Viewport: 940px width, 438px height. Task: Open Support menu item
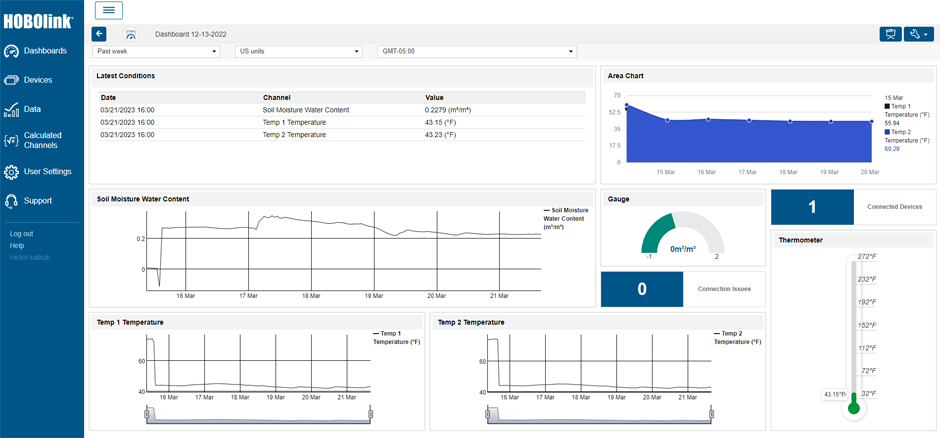38,201
